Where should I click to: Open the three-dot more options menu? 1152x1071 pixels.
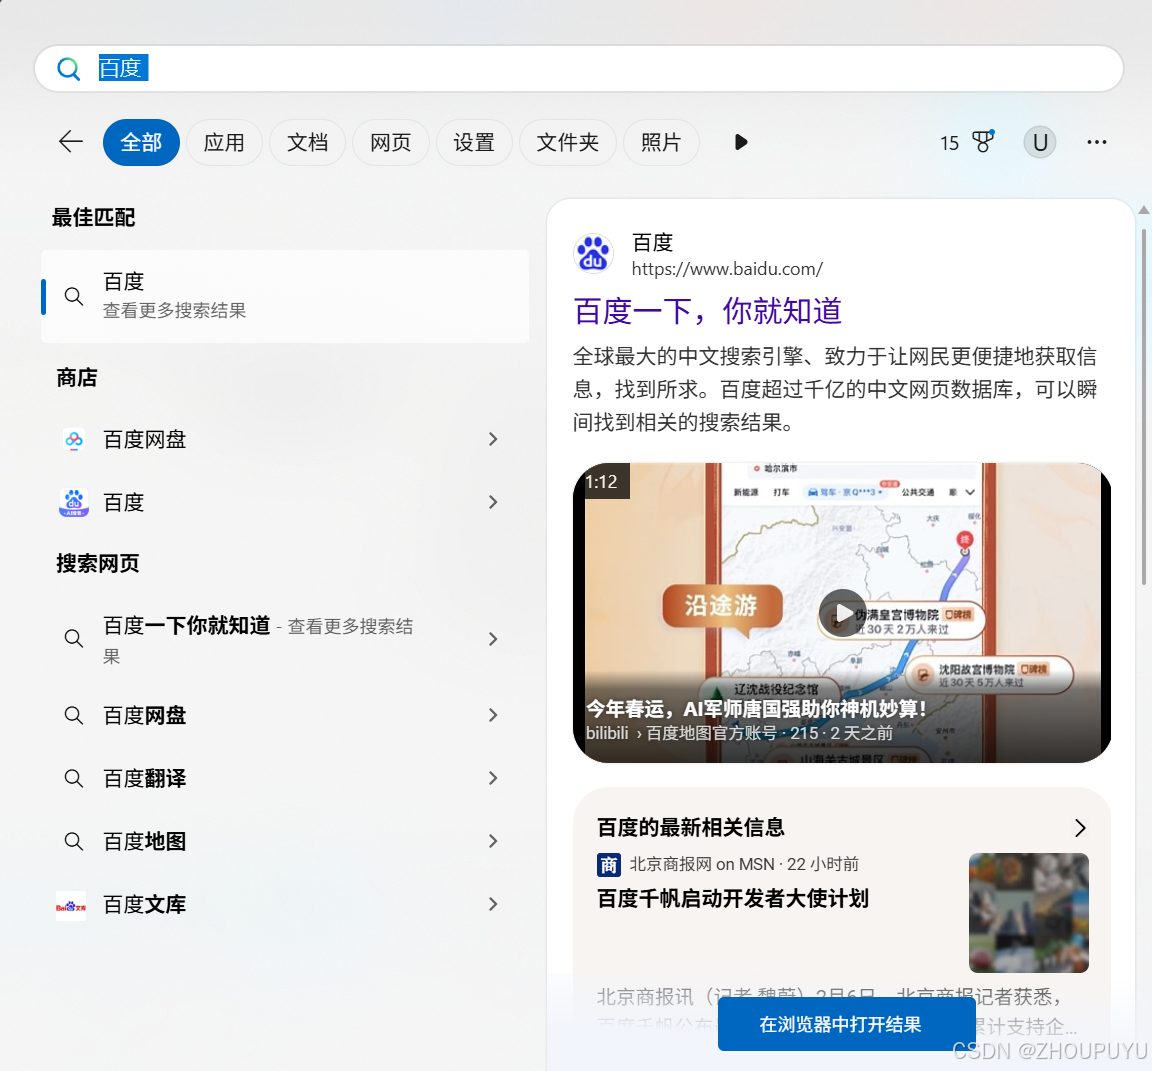1096,142
